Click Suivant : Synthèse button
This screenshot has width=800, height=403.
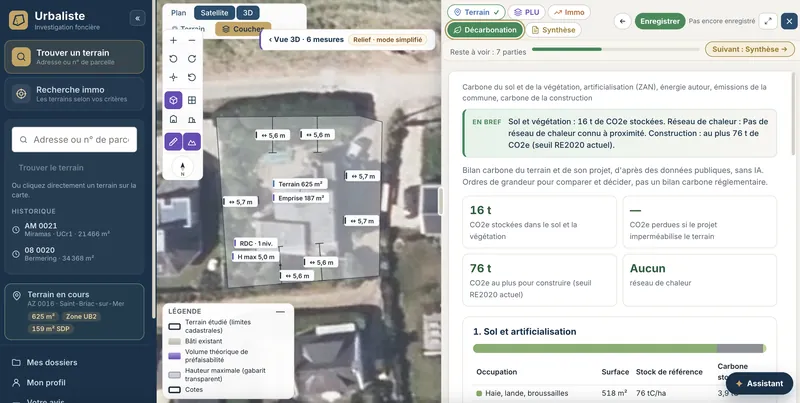pos(749,49)
